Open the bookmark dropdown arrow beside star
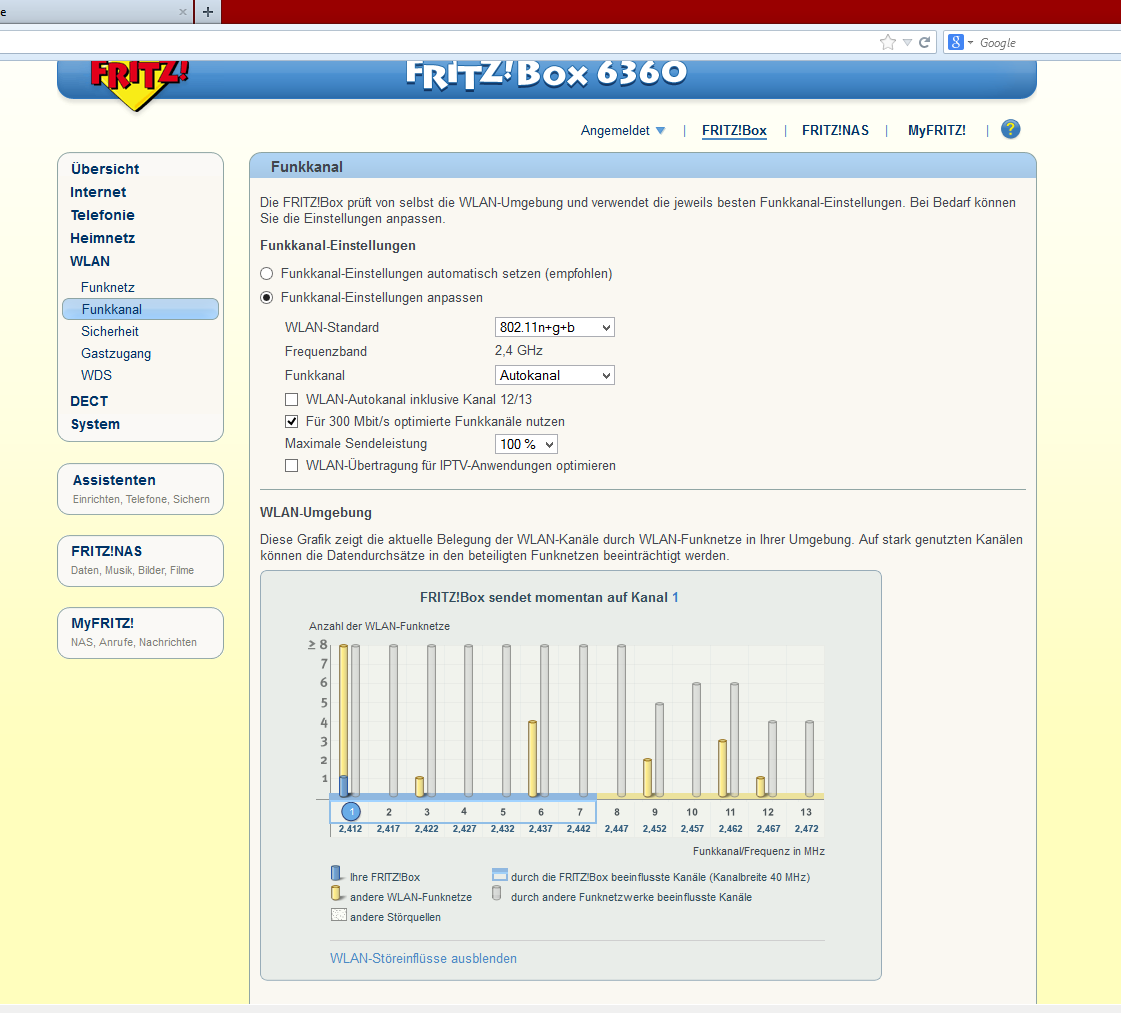Image resolution: width=1121 pixels, height=1013 pixels. click(x=907, y=42)
